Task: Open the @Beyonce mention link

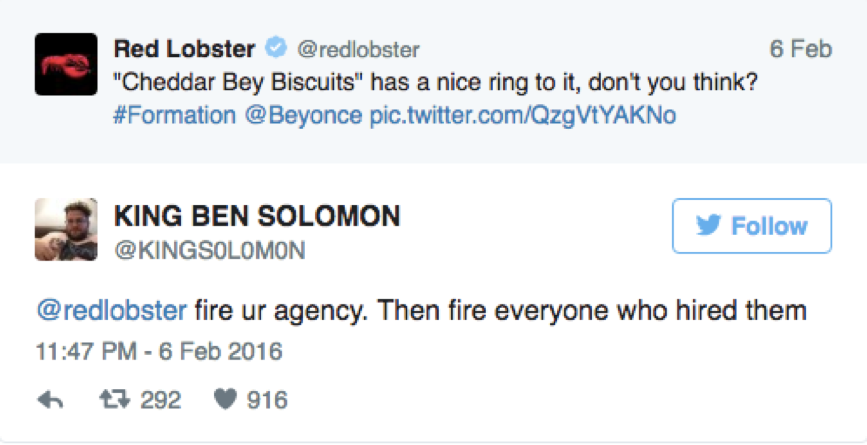Action: (x=302, y=116)
